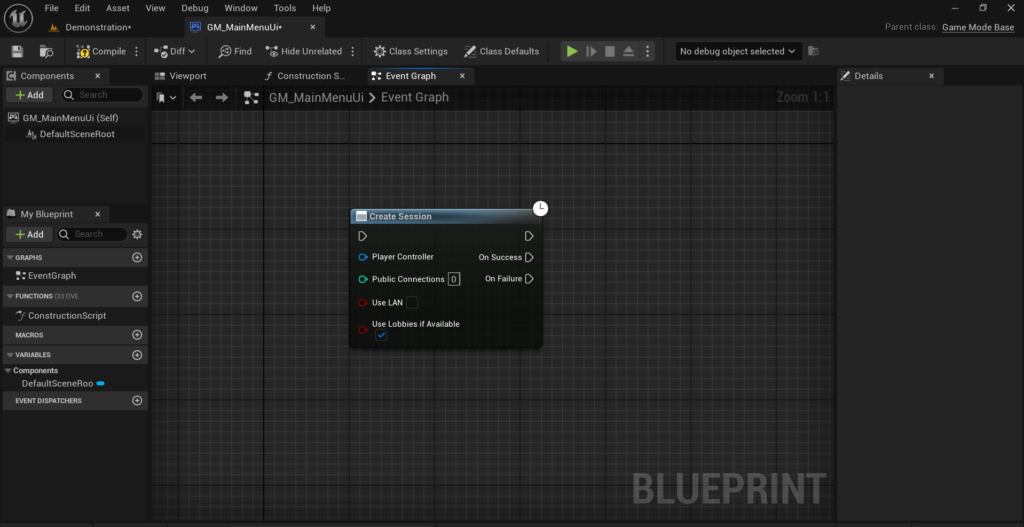Viewport: 1024px width, 527px height.
Task: Open the Game Mode Base parent class link
Action: point(978,27)
